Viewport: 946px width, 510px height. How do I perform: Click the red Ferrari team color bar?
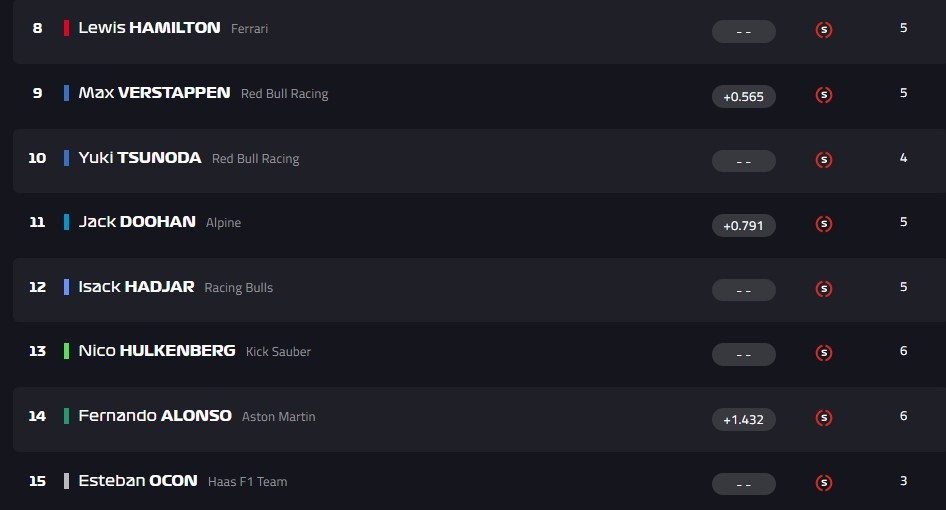click(66, 28)
